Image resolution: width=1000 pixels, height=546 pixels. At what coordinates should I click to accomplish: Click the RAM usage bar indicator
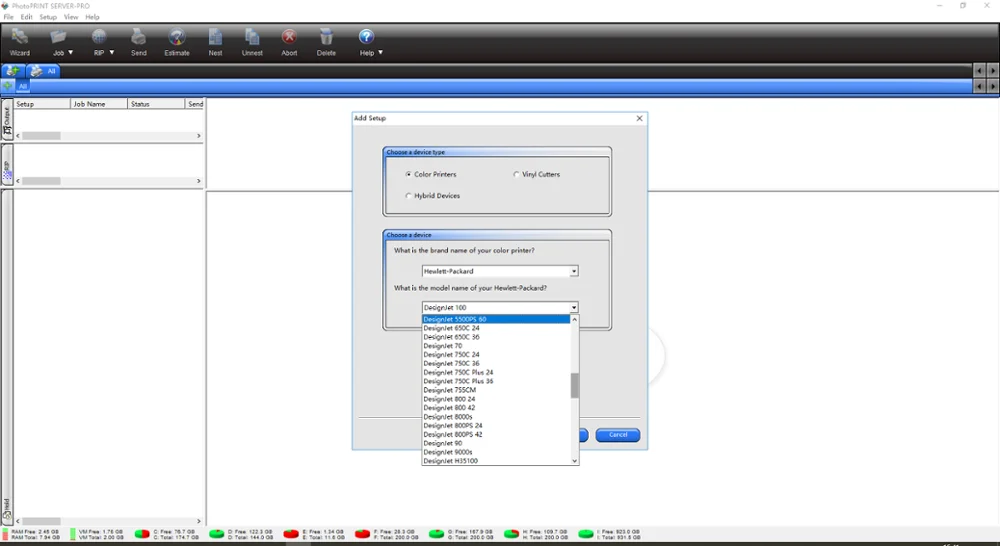coord(5,534)
